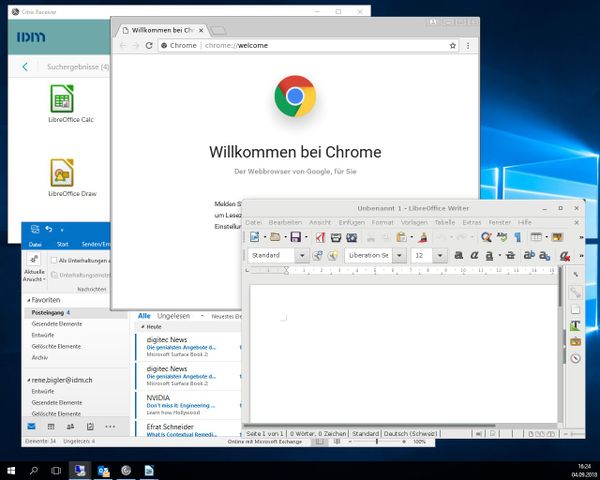Open the Windows Start menu
Screen dimensions: 600x480
coord(11,470)
